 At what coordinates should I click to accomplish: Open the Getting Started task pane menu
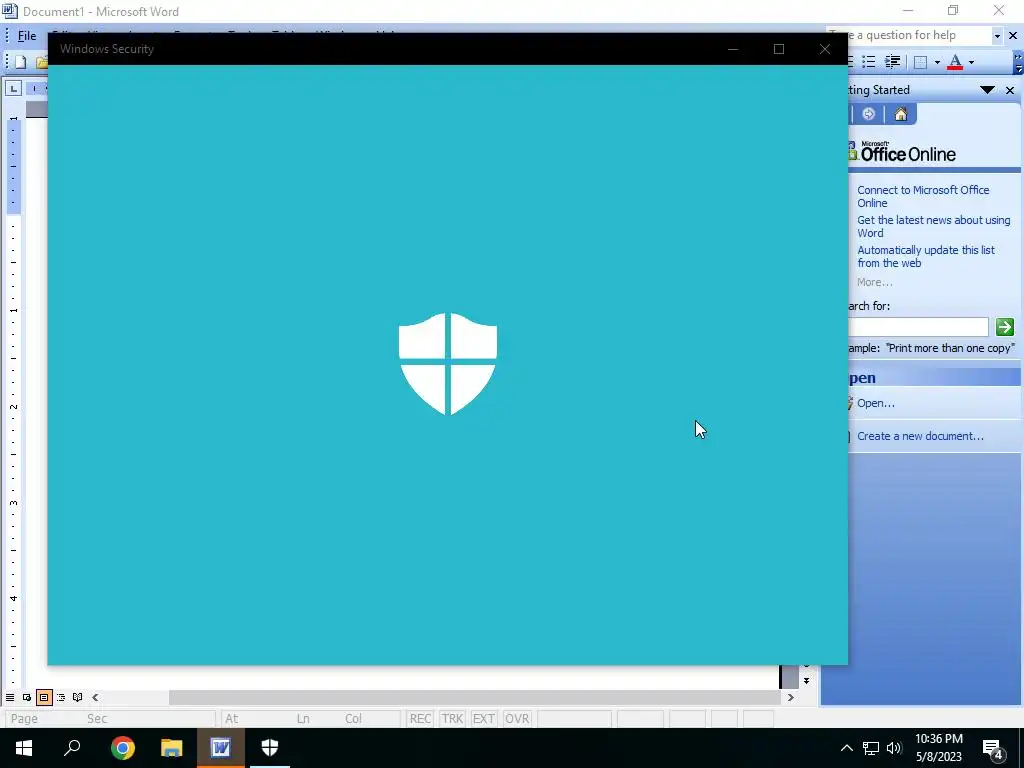(987, 89)
